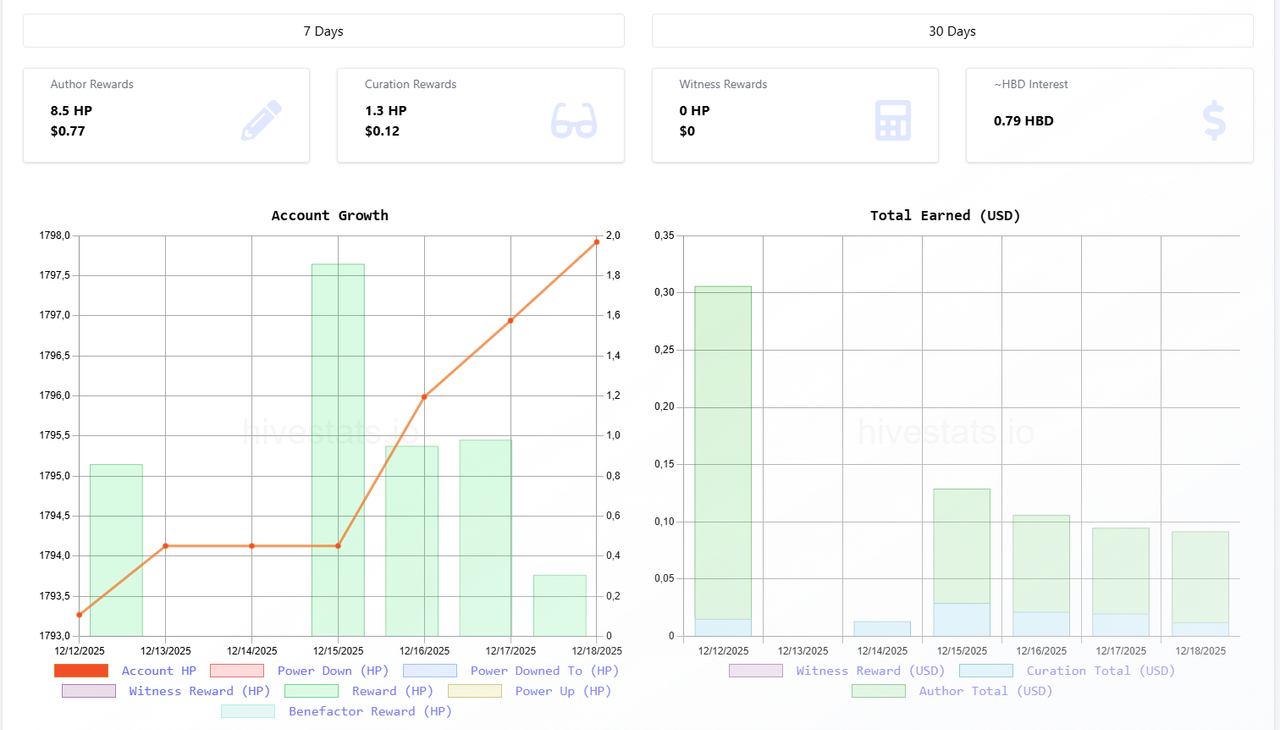Click the dollar sign icon in HBD Interest card
Image resolution: width=1280 pixels, height=730 pixels.
(1214, 121)
